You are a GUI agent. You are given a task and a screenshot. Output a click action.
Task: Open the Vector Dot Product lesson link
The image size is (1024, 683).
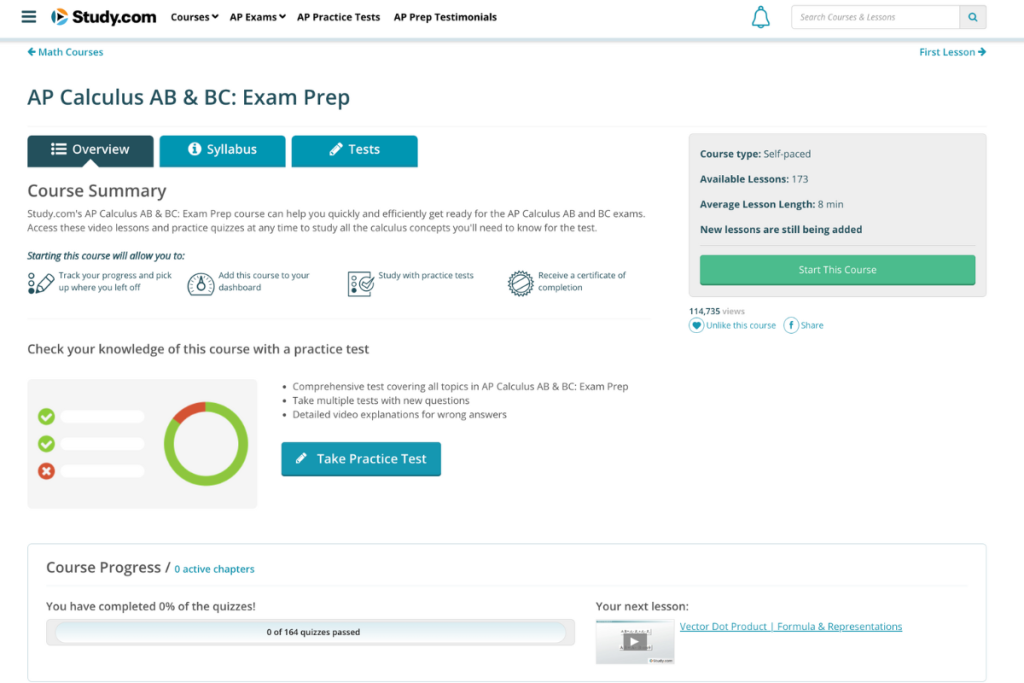point(790,627)
